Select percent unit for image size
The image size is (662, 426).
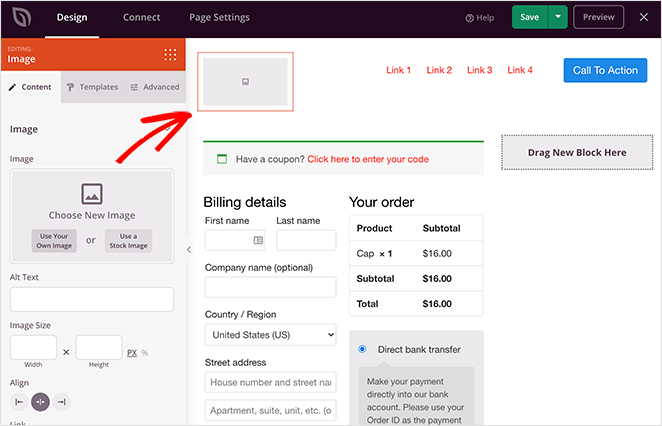click(145, 353)
